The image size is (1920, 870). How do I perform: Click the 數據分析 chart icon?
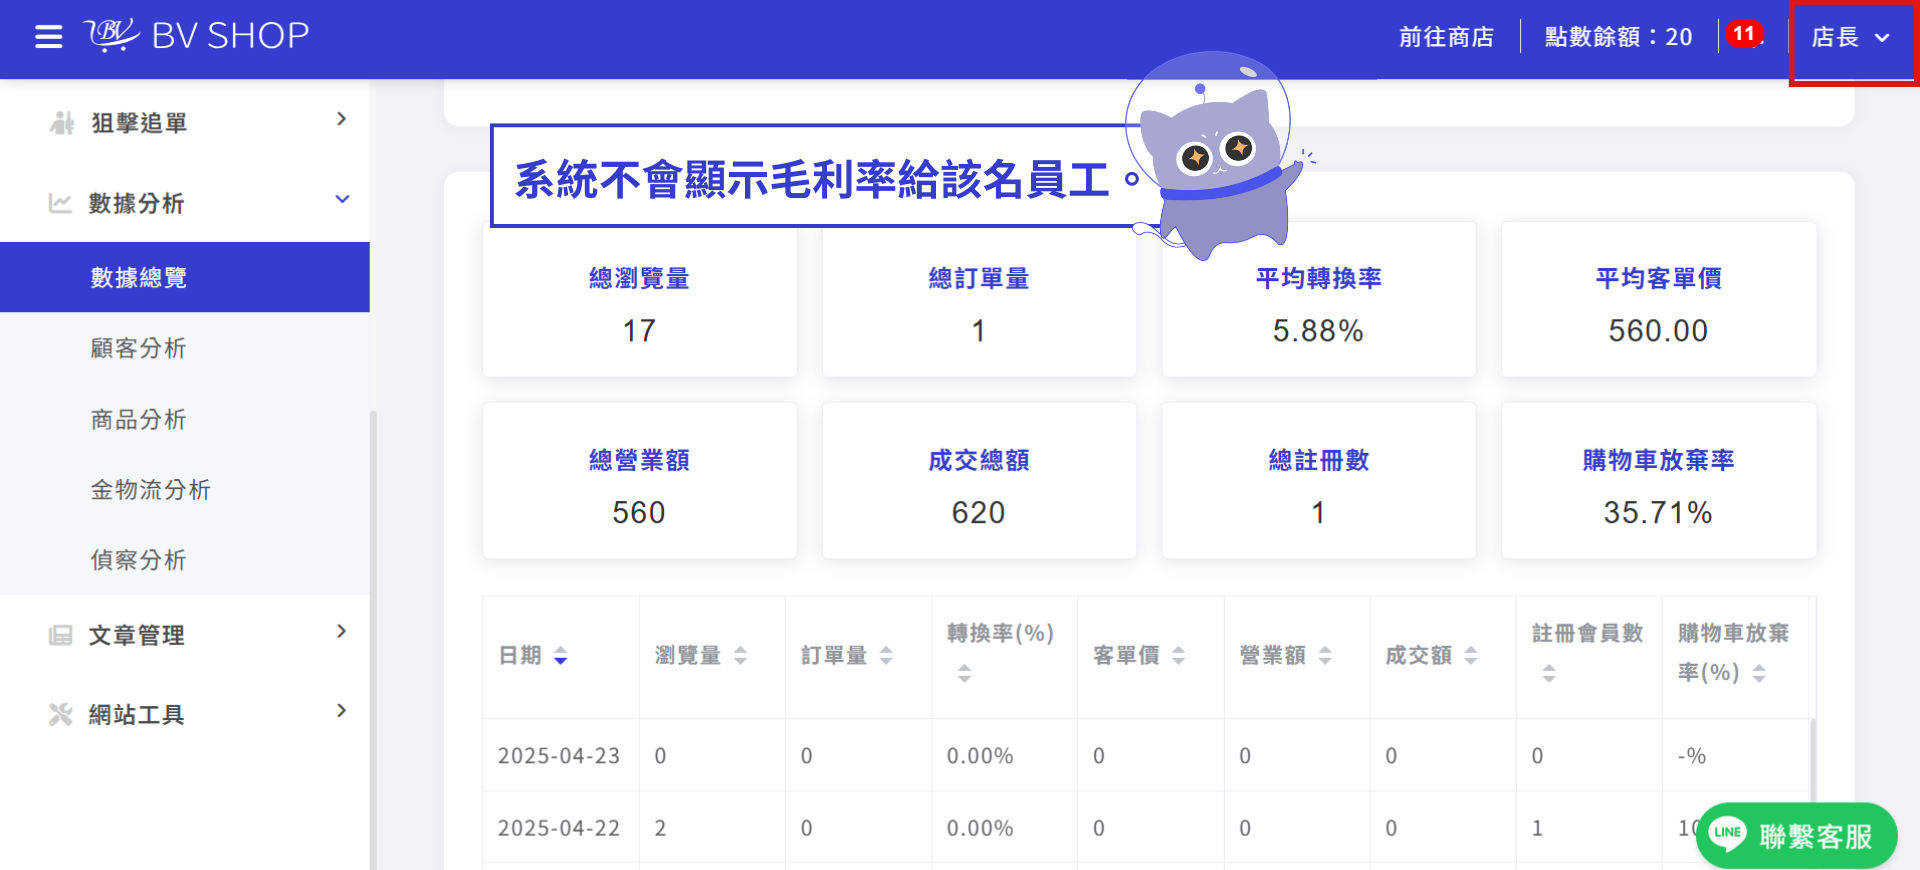(x=60, y=203)
